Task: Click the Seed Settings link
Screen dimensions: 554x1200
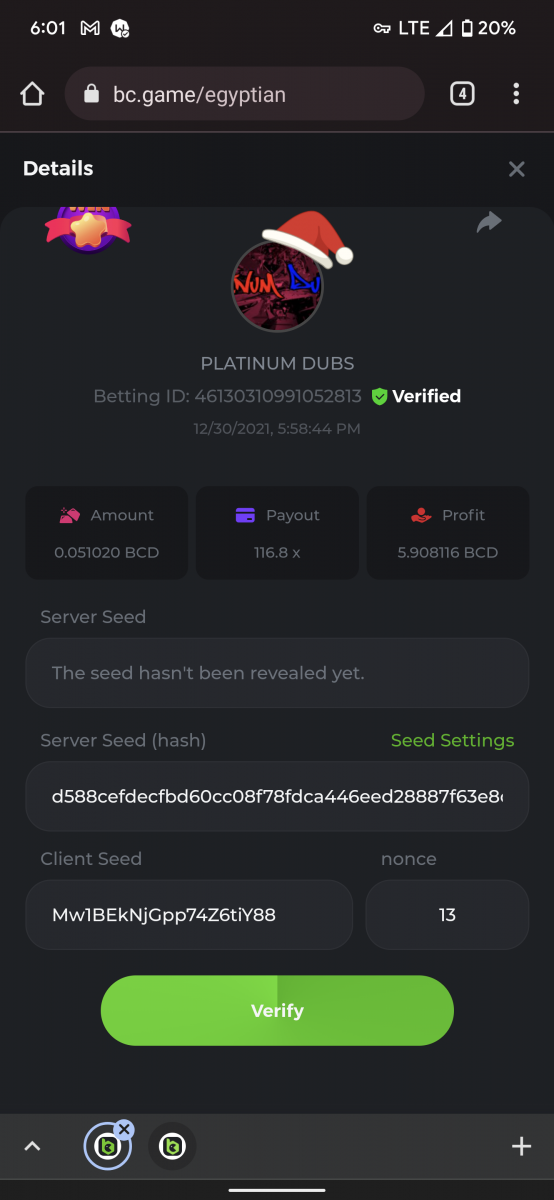Action: (x=452, y=741)
